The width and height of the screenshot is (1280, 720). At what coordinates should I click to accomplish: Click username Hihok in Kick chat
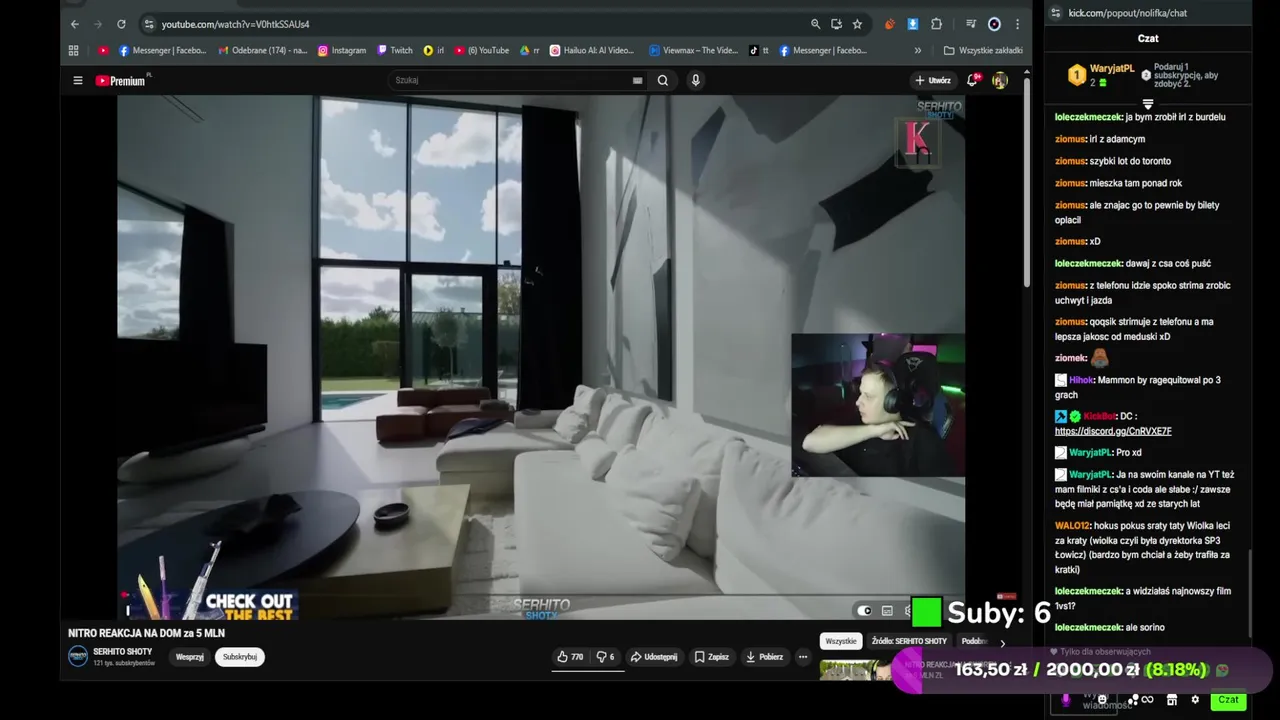point(1081,380)
